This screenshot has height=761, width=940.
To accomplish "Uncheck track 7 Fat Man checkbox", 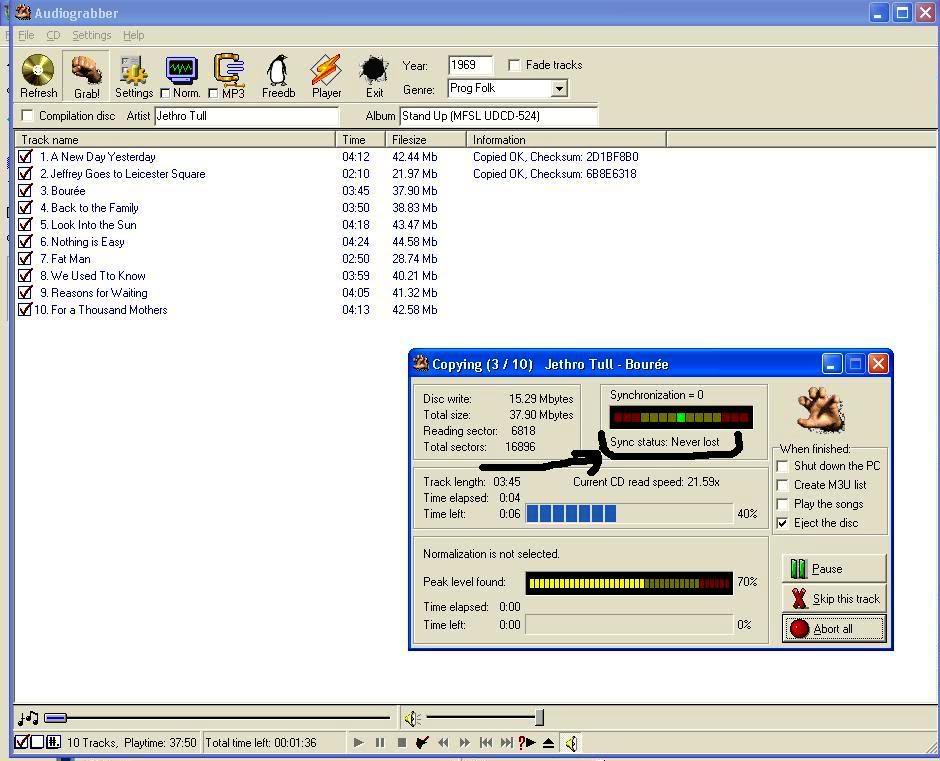I will (x=25, y=258).
